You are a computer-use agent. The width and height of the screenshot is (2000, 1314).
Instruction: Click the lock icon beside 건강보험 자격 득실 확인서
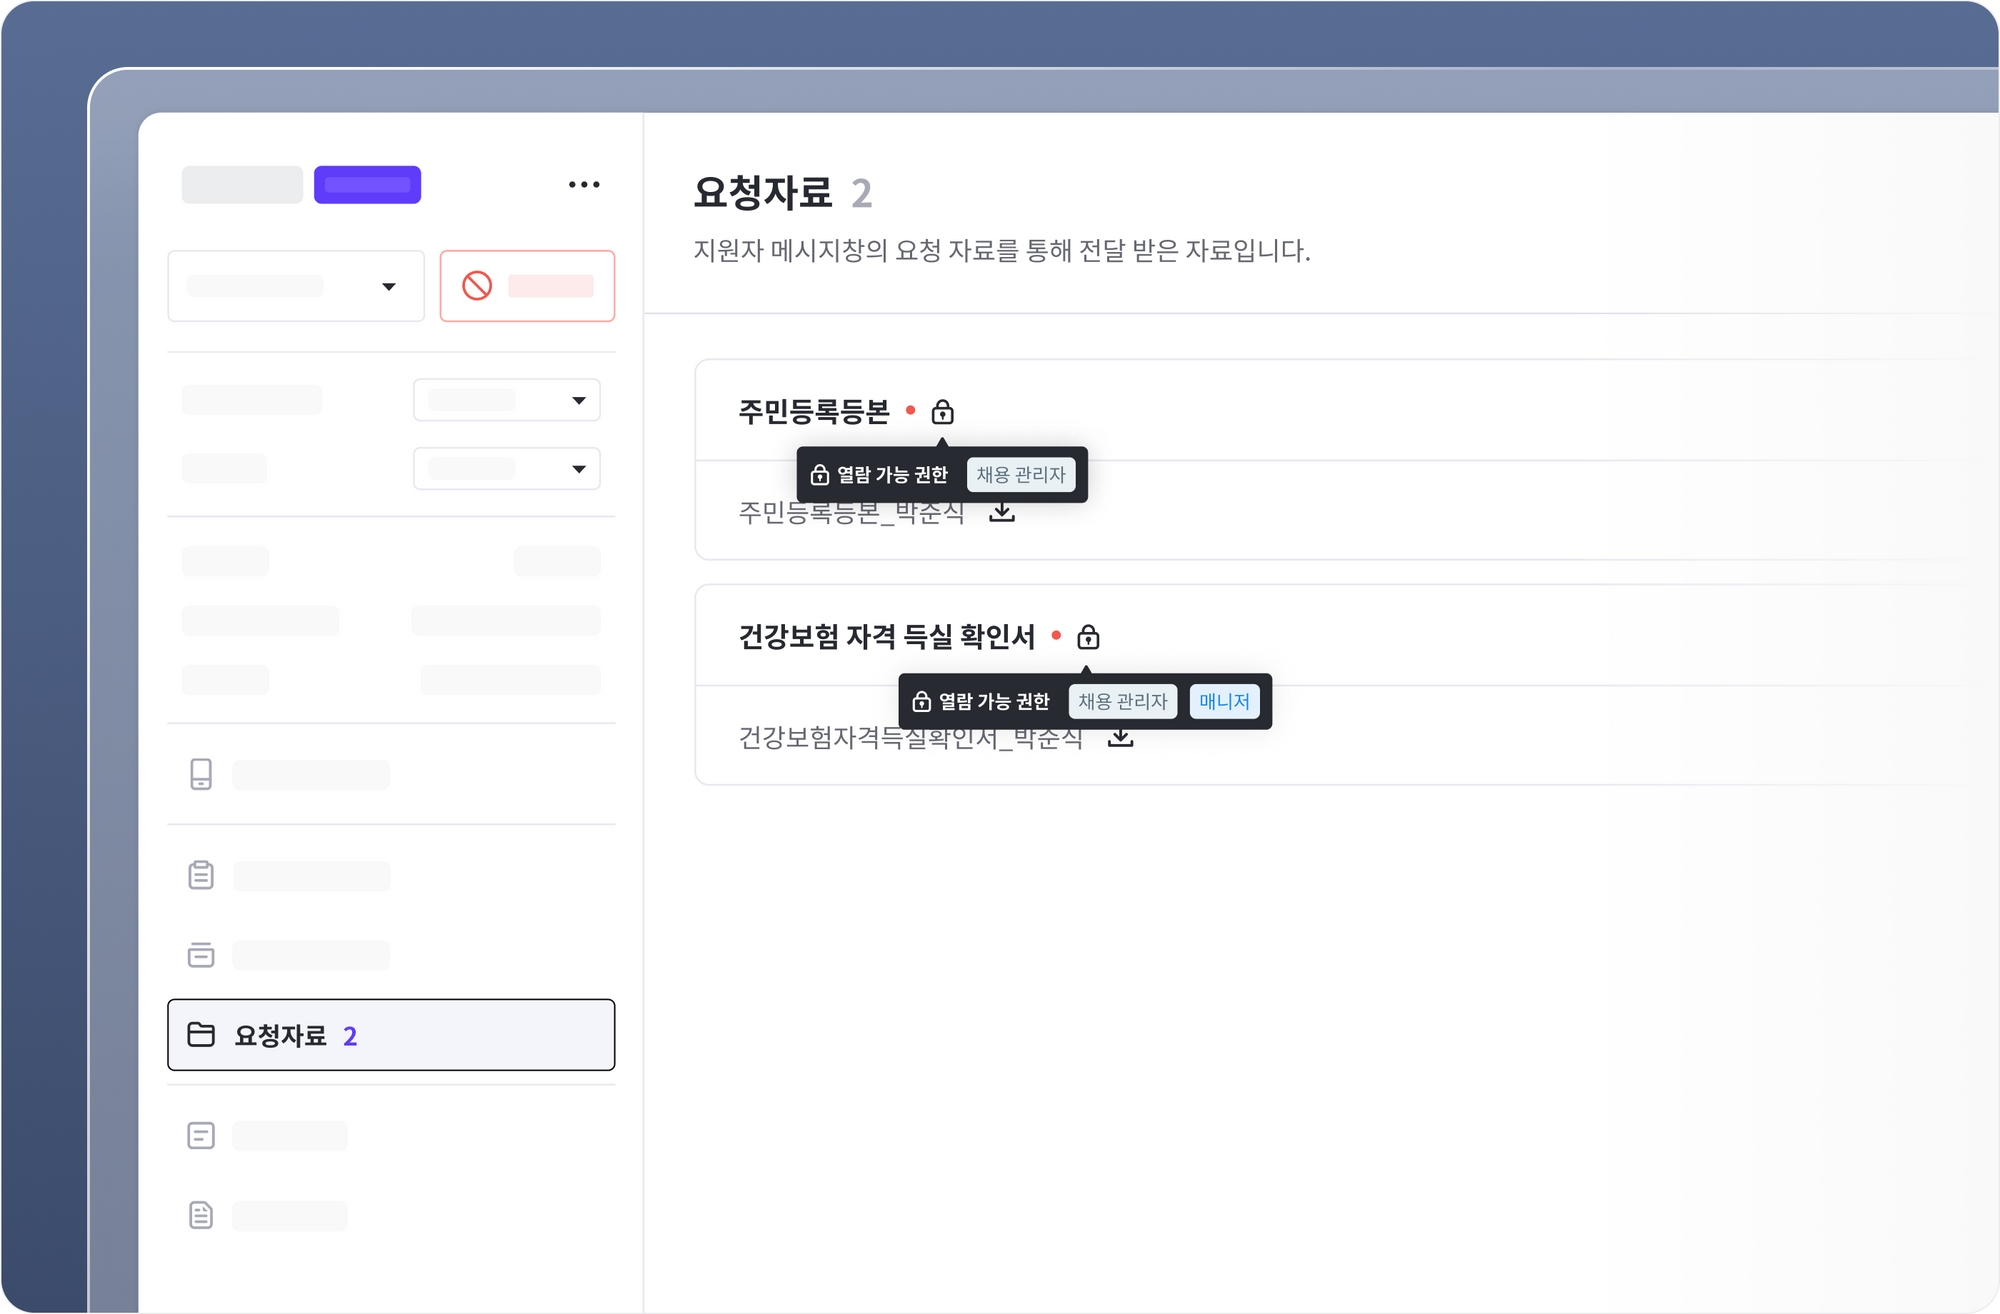(x=1088, y=637)
